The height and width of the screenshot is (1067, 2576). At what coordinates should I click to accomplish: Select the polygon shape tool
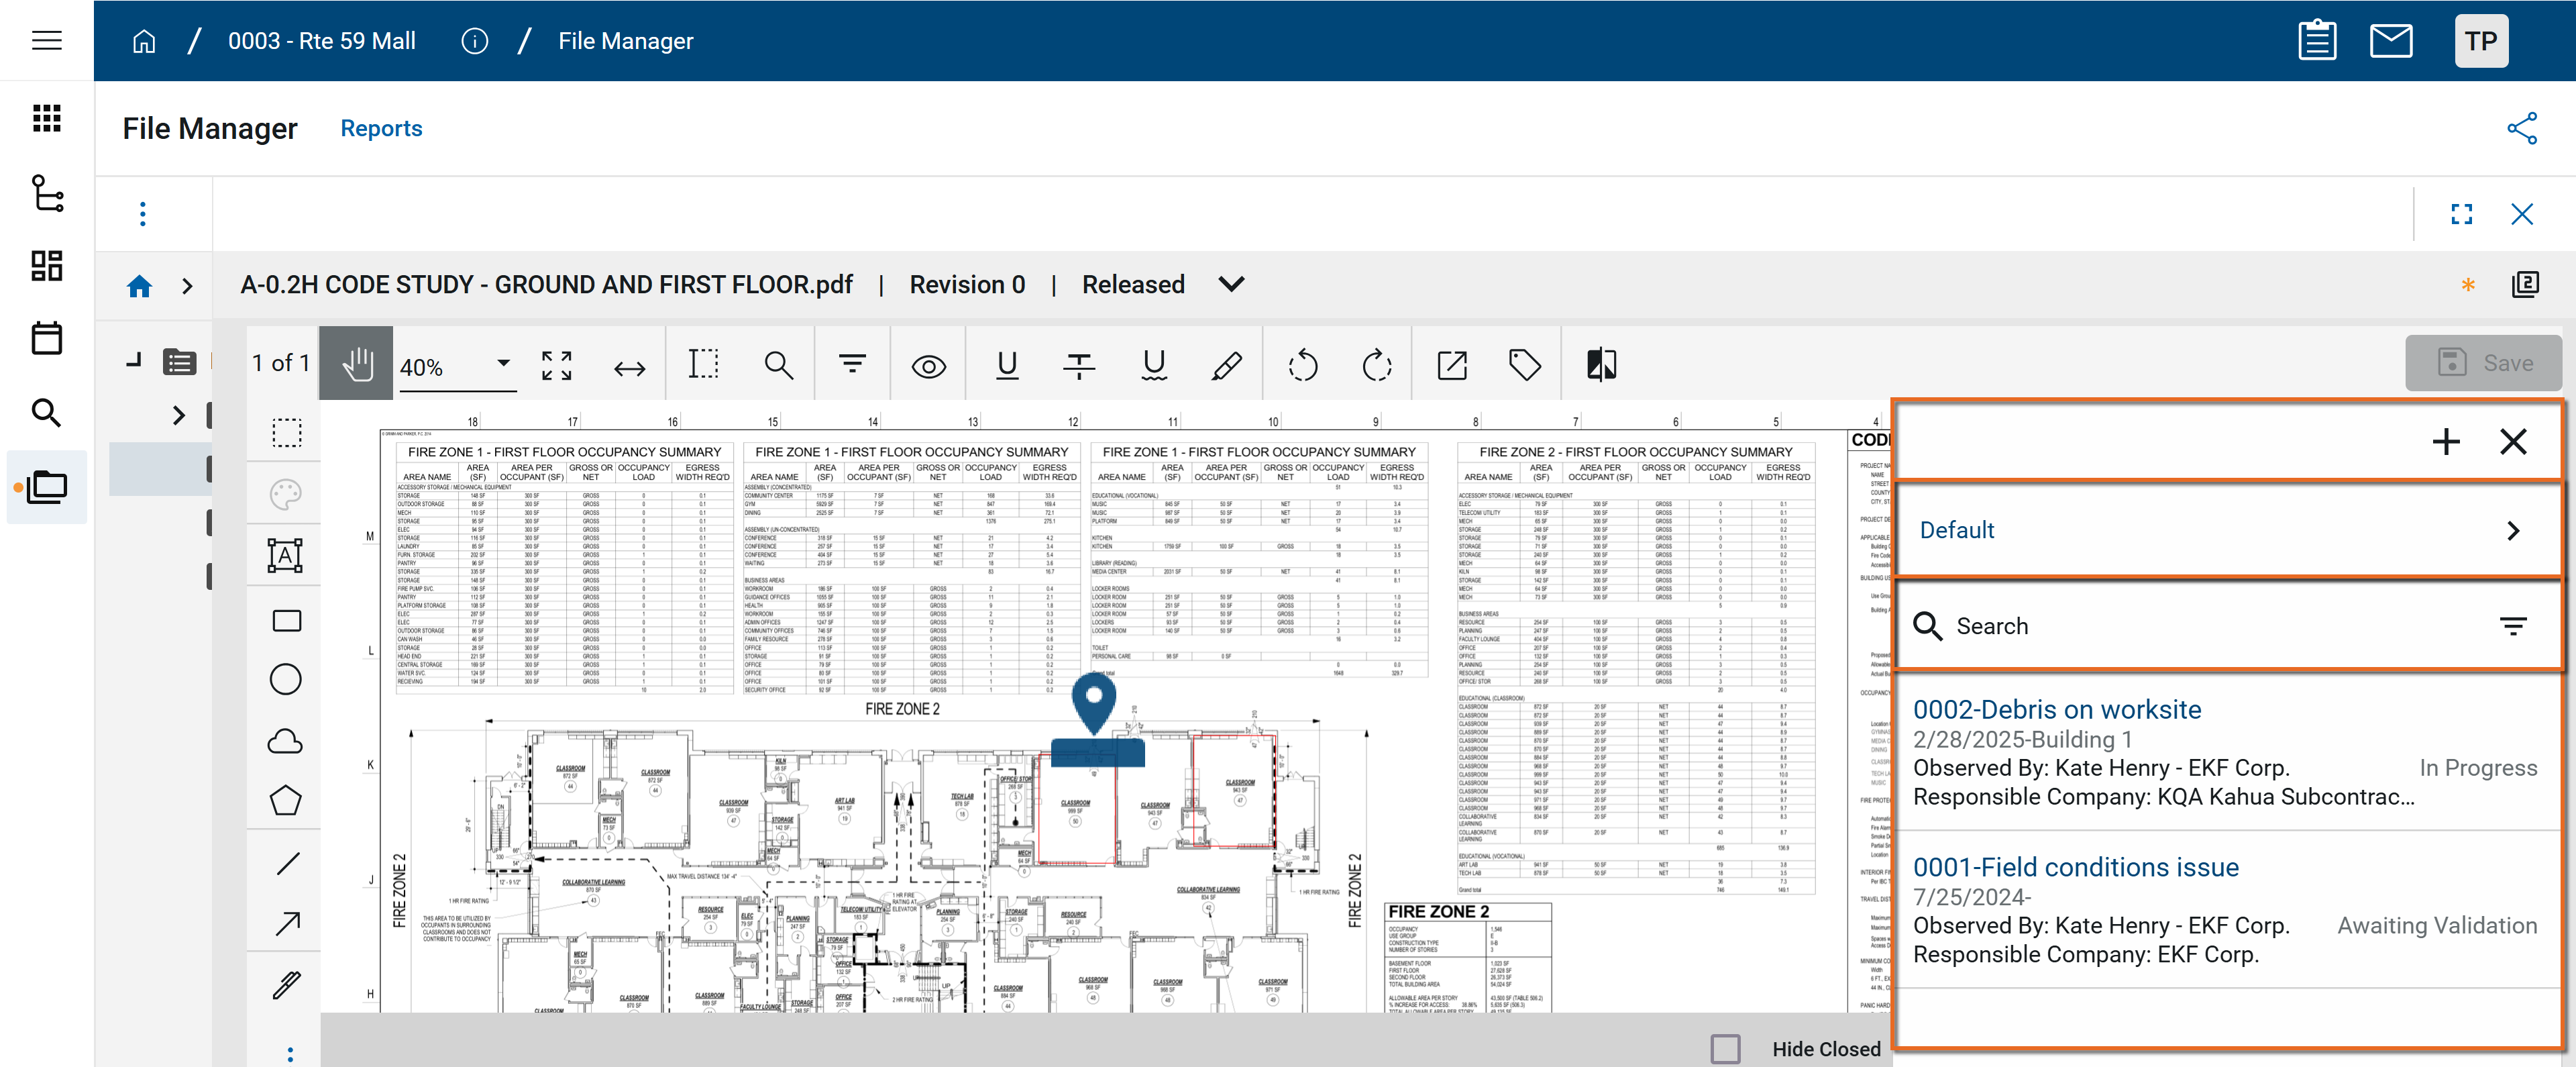pyautogui.click(x=285, y=801)
